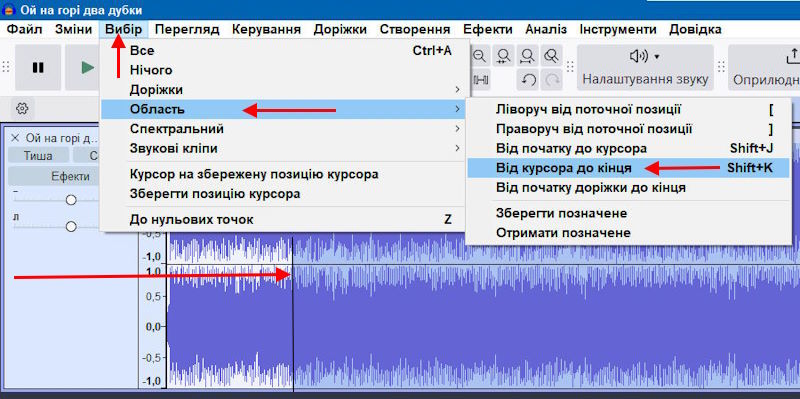Viewport: 800px width, 399px height.
Task: Open the Аналіз menu
Action: (546, 29)
